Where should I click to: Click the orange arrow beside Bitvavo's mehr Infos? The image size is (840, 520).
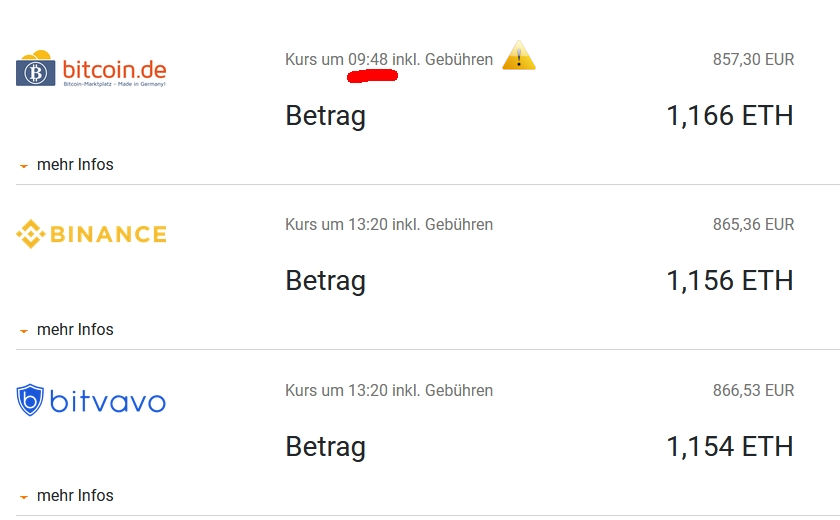24,497
